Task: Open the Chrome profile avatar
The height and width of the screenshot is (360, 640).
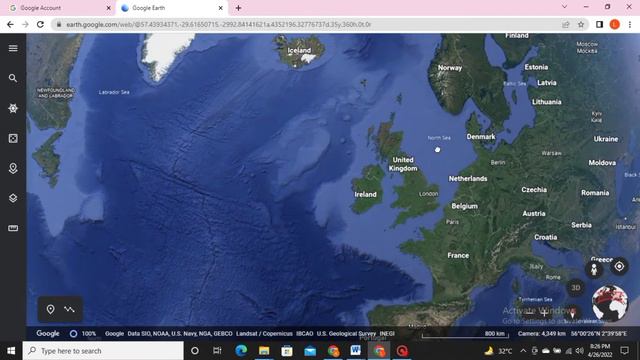Action: pos(615,24)
